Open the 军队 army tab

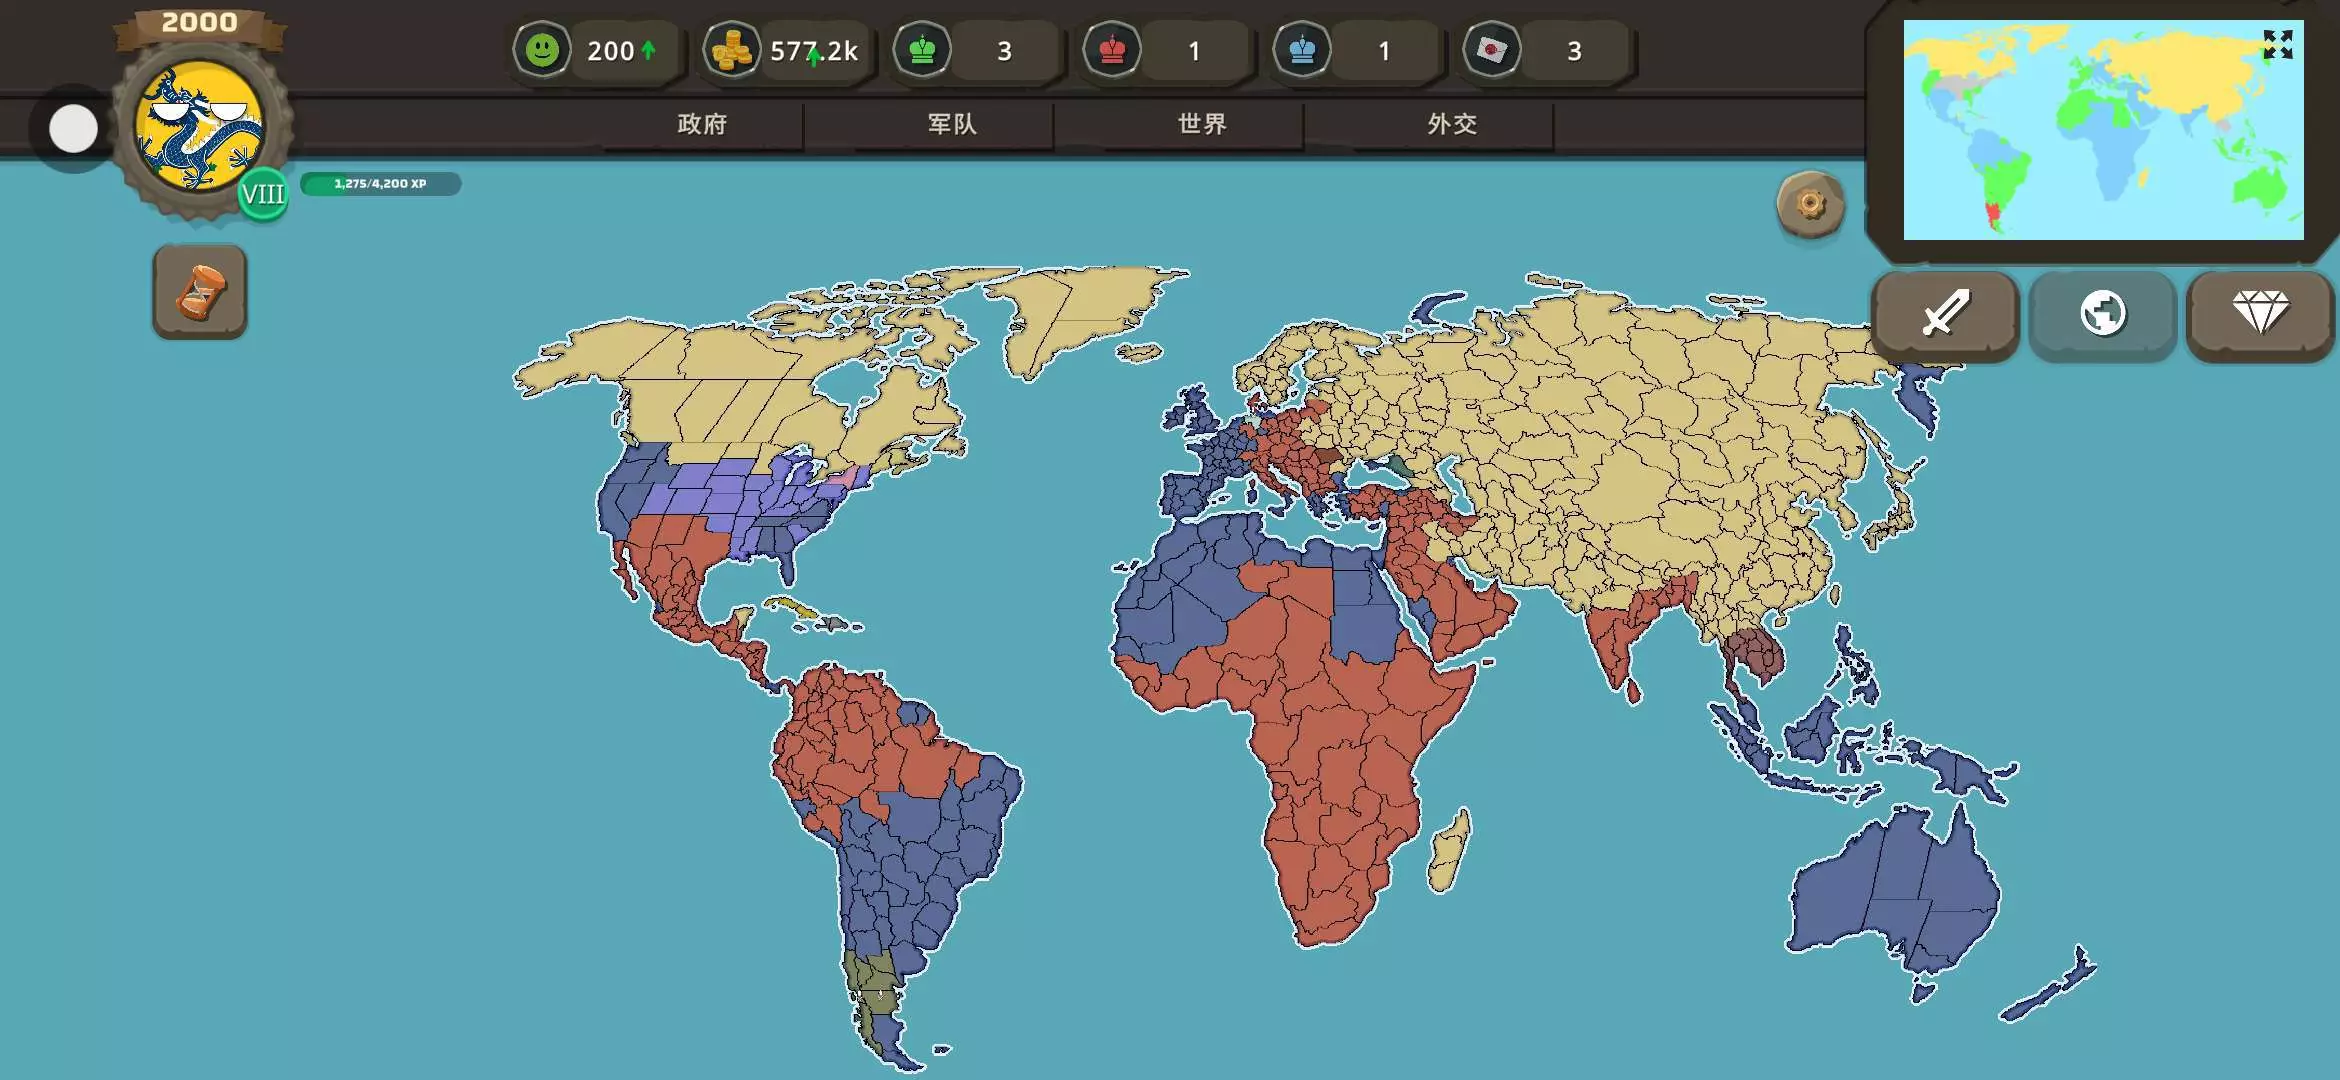click(952, 124)
